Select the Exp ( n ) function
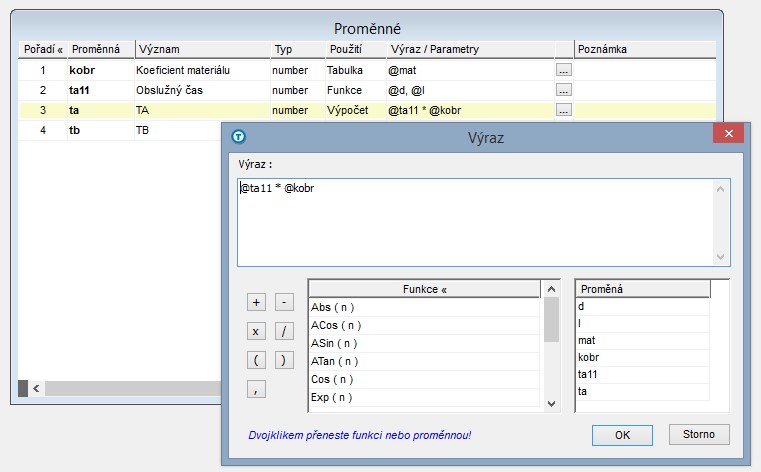Image resolution: width=761 pixels, height=472 pixels. click(x=424, y=397)
